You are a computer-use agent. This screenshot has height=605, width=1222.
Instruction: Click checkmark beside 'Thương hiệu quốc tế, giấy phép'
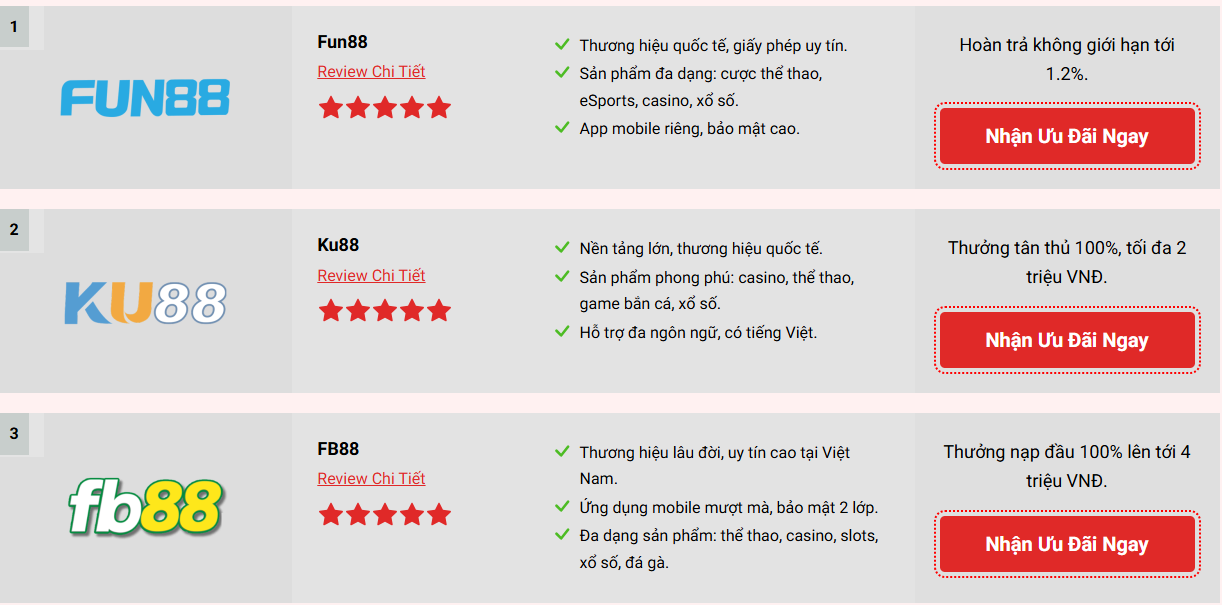(562, 45)
